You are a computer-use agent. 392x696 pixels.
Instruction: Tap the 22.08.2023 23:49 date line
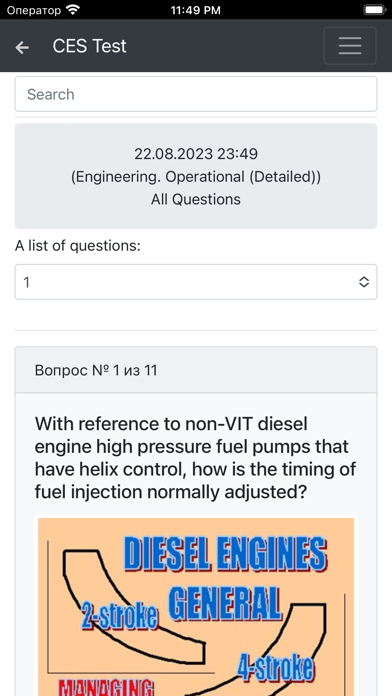[196, 154]
